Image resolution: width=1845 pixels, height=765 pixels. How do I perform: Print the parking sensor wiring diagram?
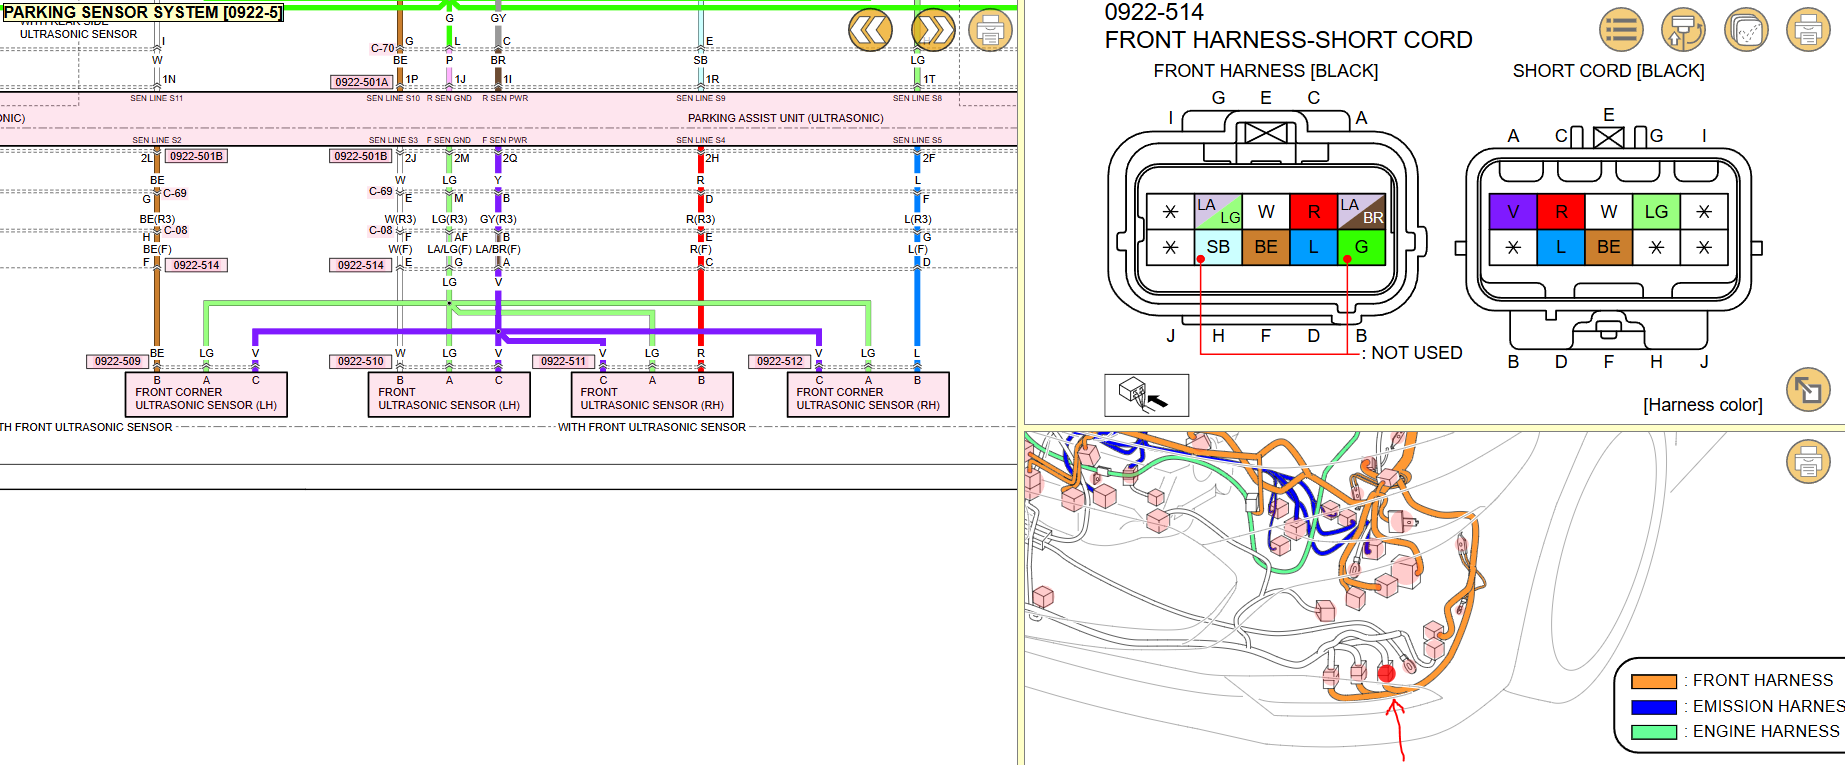[990, 31]
